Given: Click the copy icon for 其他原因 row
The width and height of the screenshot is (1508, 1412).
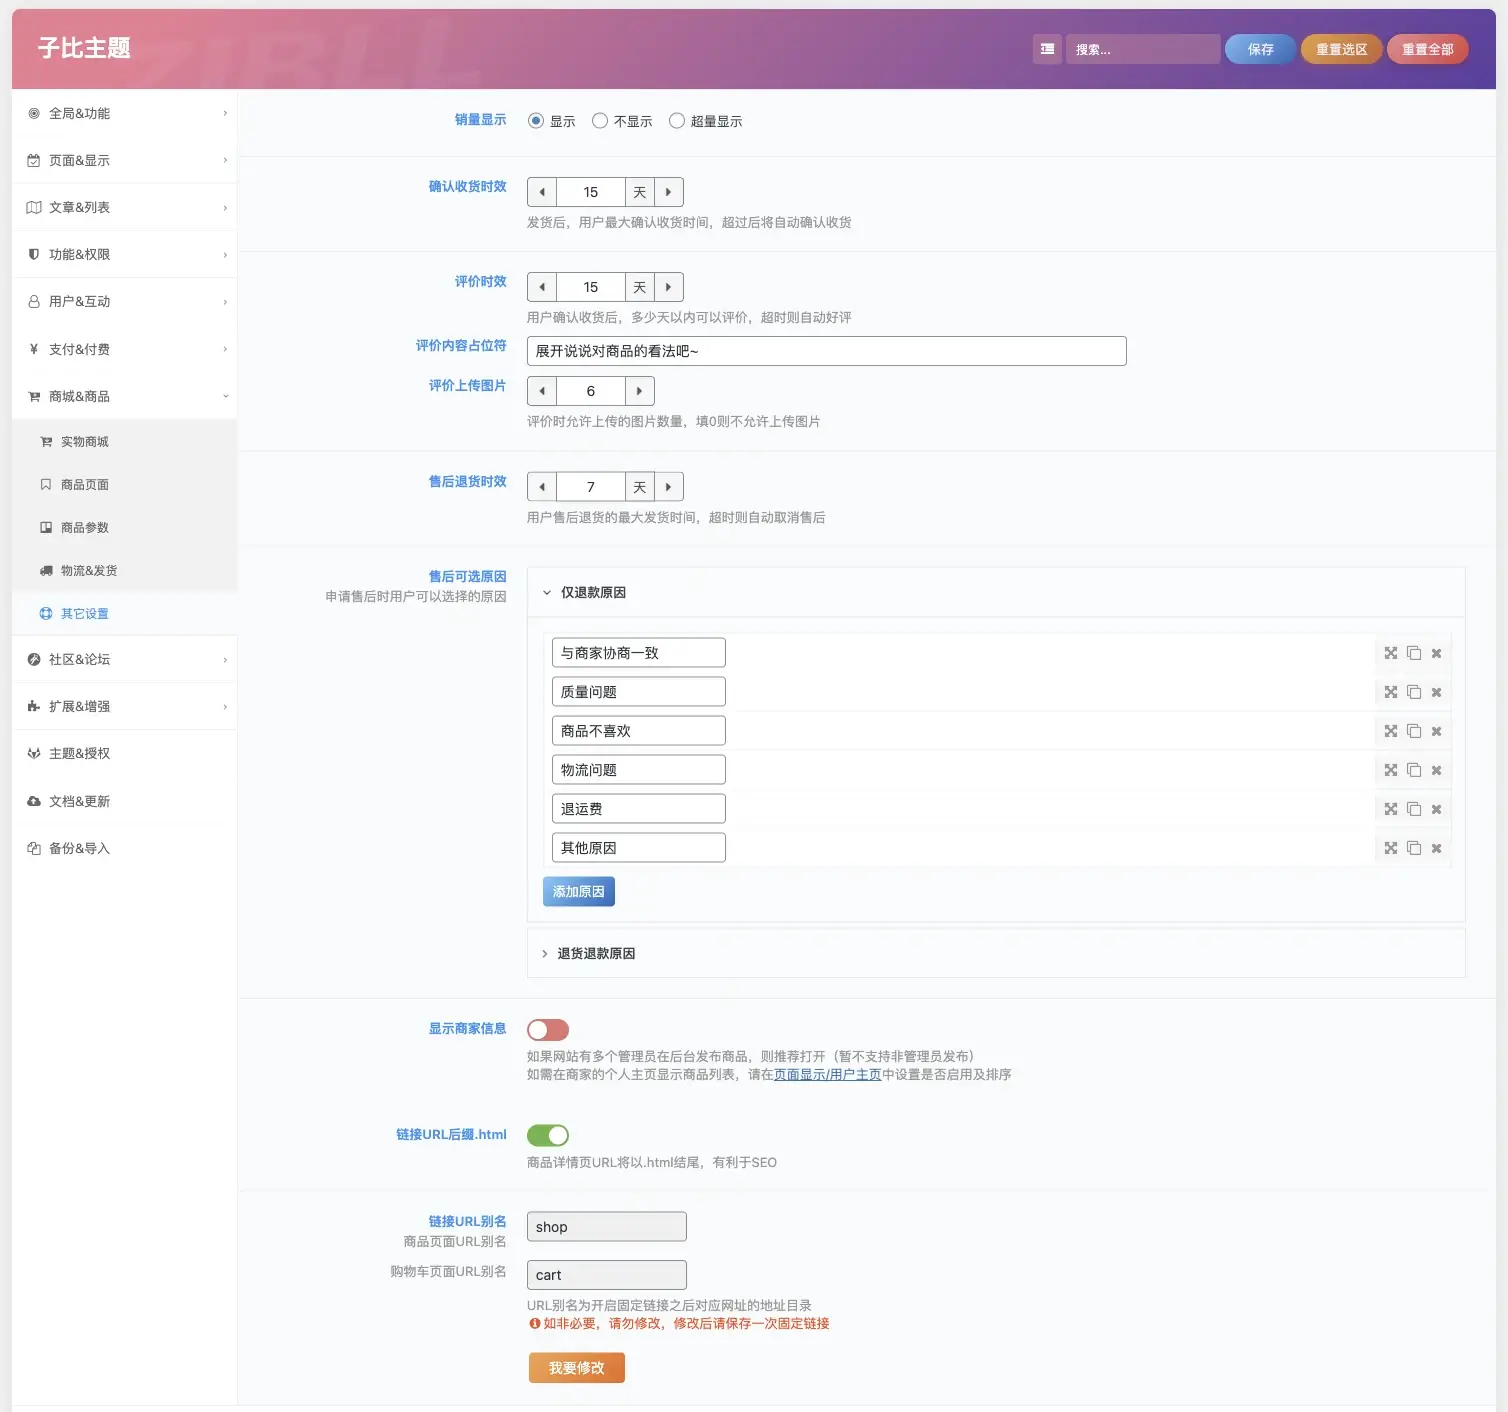Looking at the screenshot, I should point(1414,848).
